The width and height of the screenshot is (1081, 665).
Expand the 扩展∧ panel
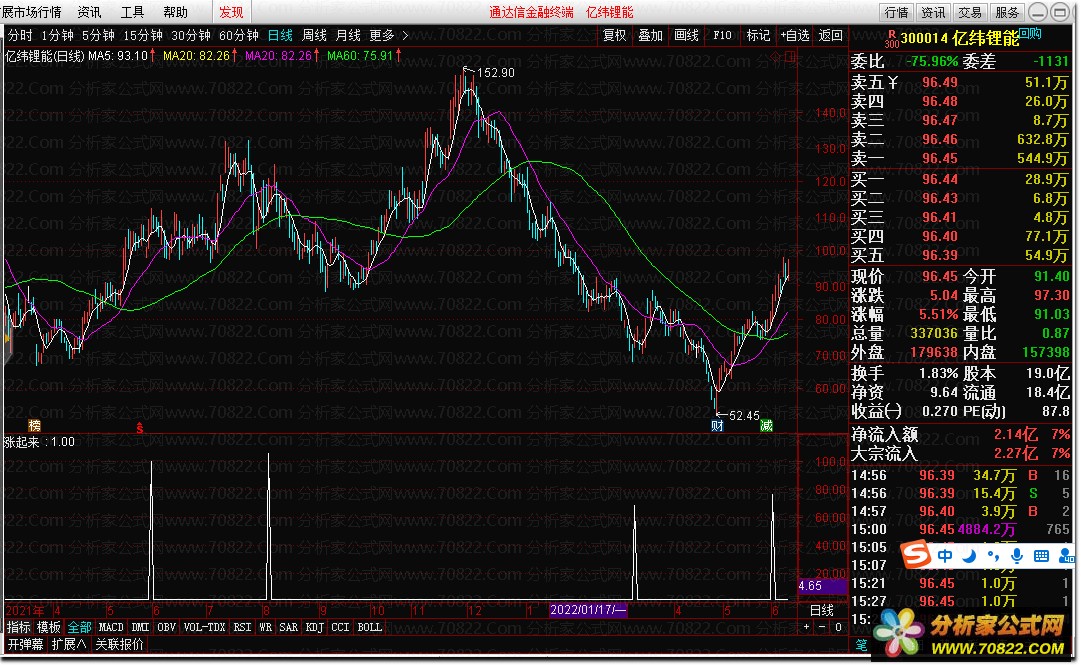click(69, 644)
